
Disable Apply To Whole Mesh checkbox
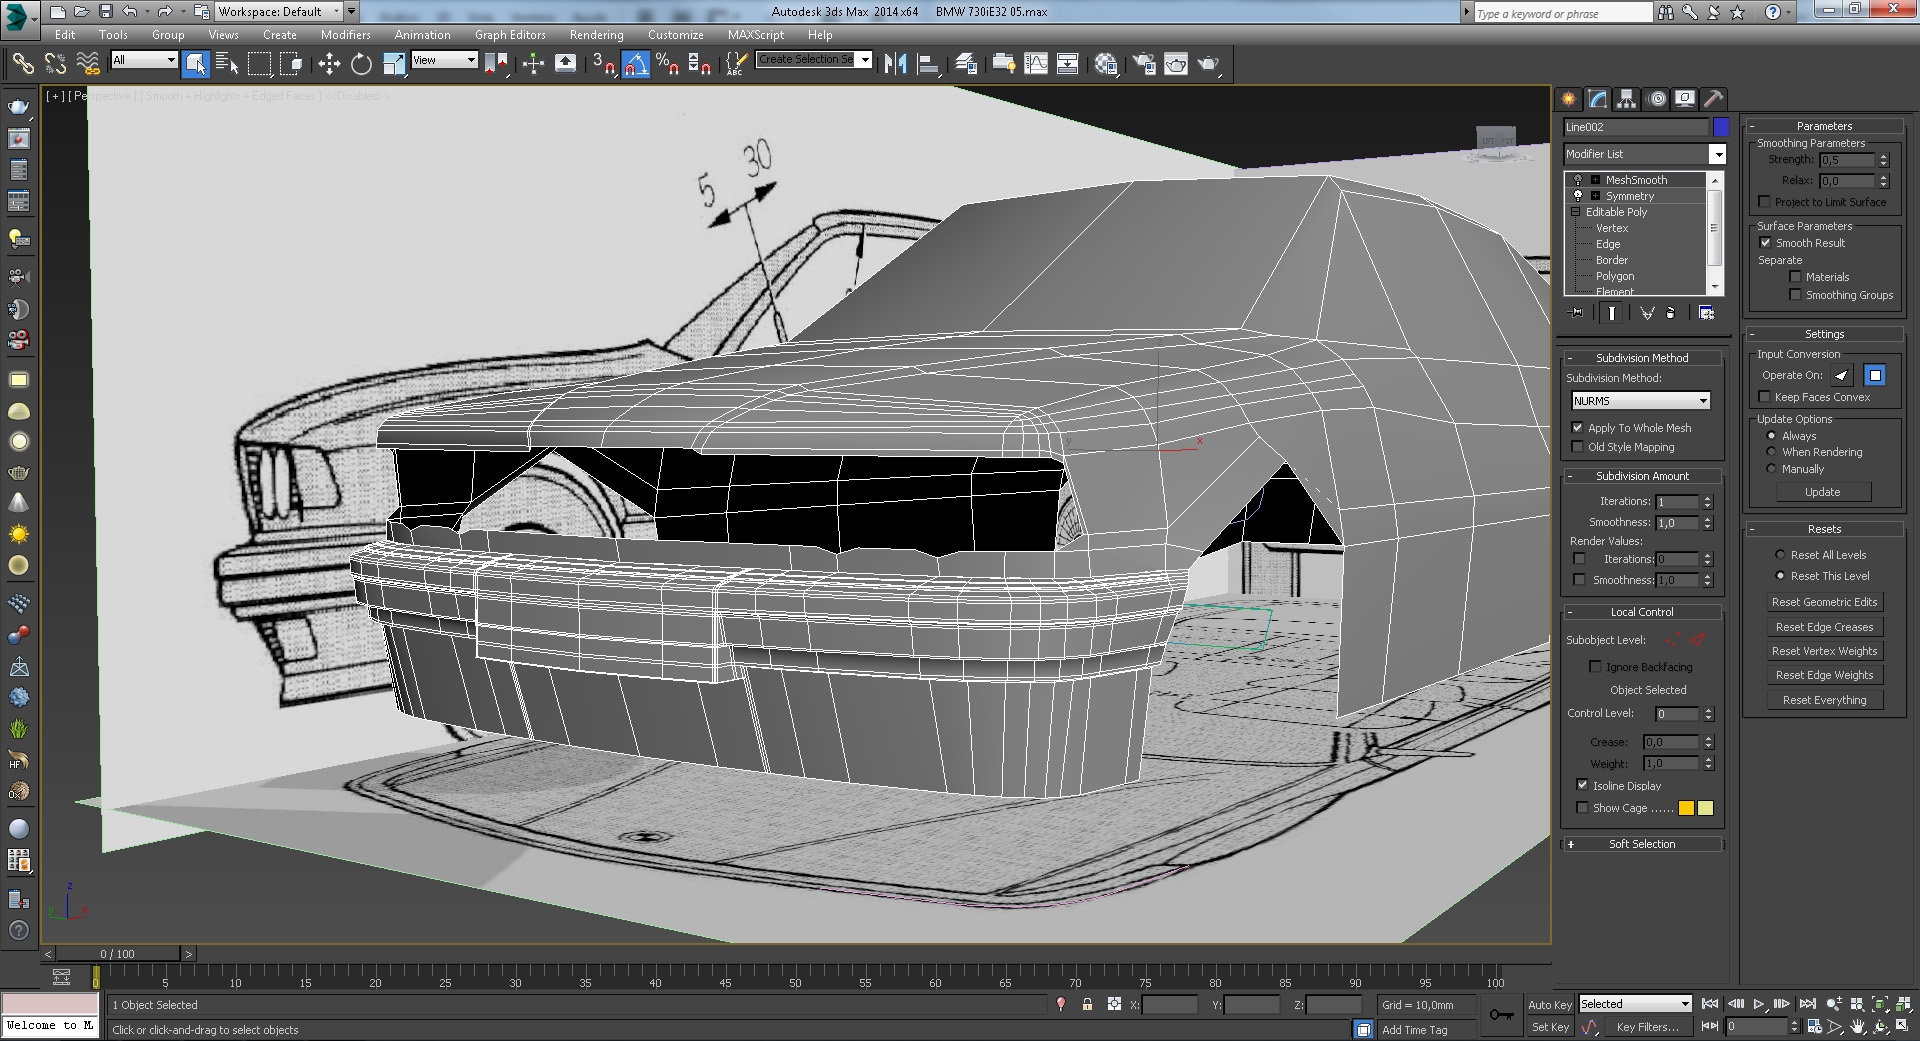click(1578, 428)
